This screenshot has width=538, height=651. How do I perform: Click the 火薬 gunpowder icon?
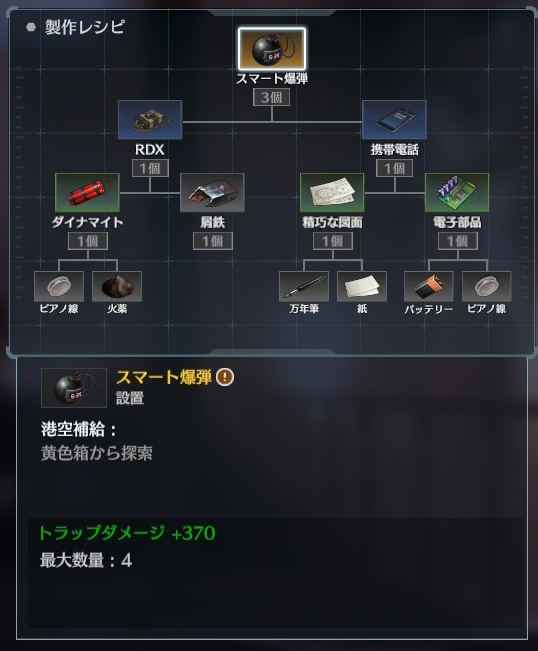click(117, 286)
